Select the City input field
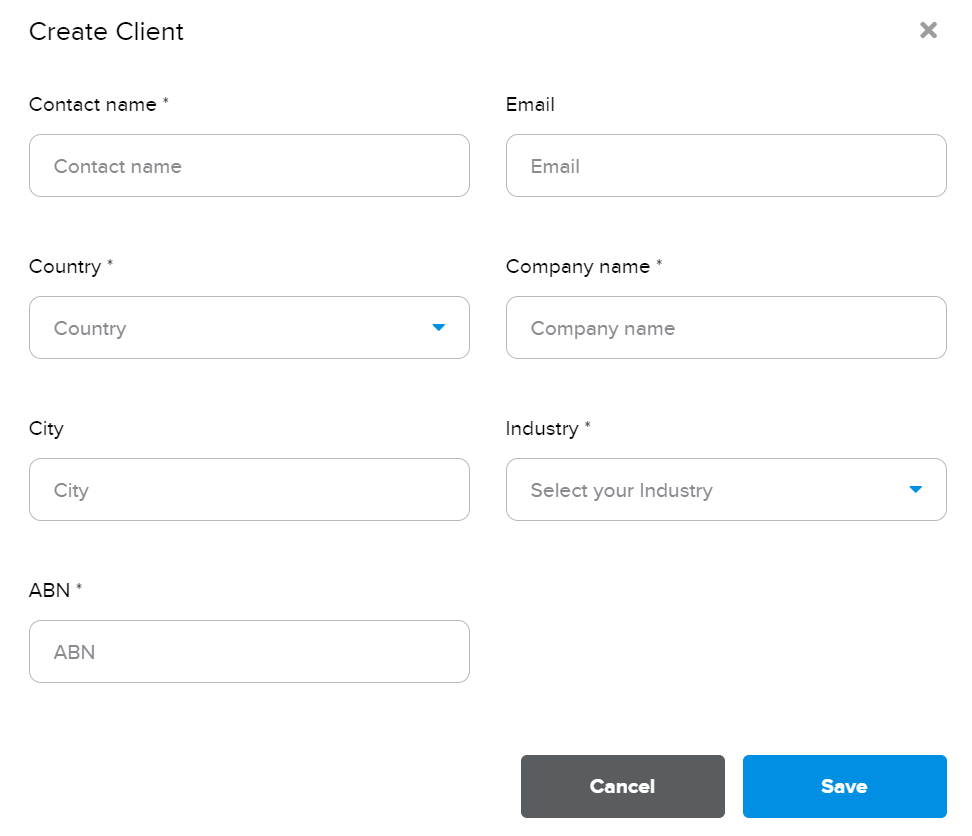The width and height of the screenshot is (972, 836). click(249, 490)
